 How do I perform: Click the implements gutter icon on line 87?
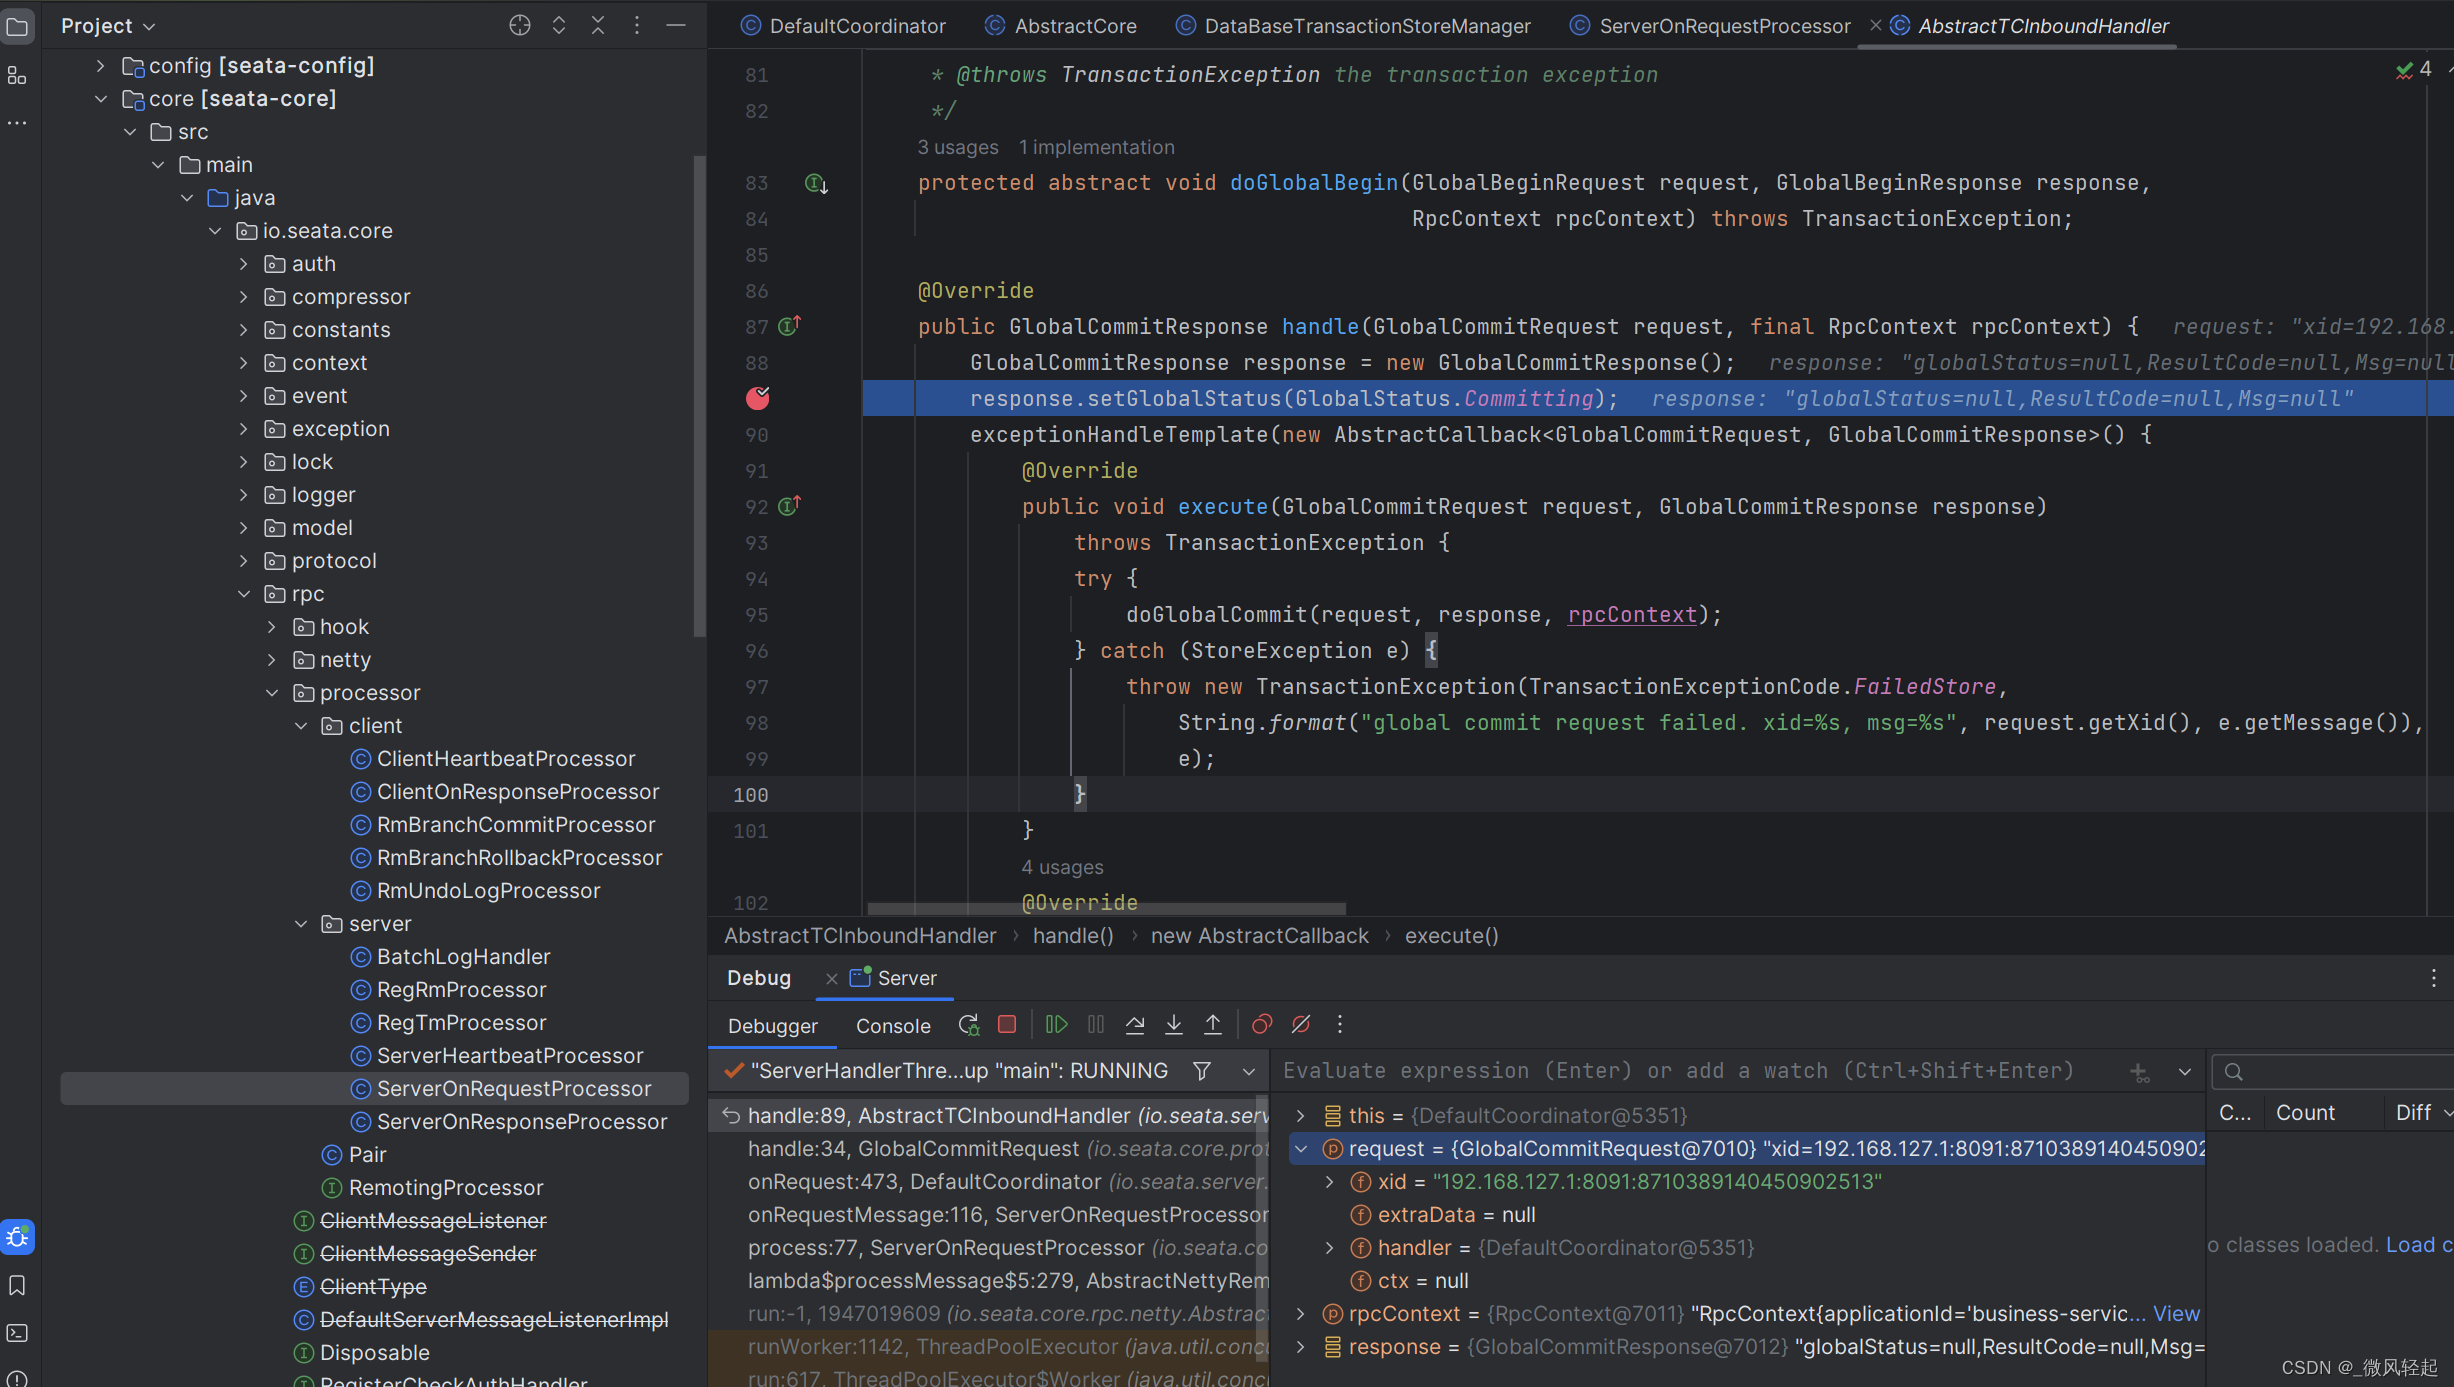pos(789,326)
